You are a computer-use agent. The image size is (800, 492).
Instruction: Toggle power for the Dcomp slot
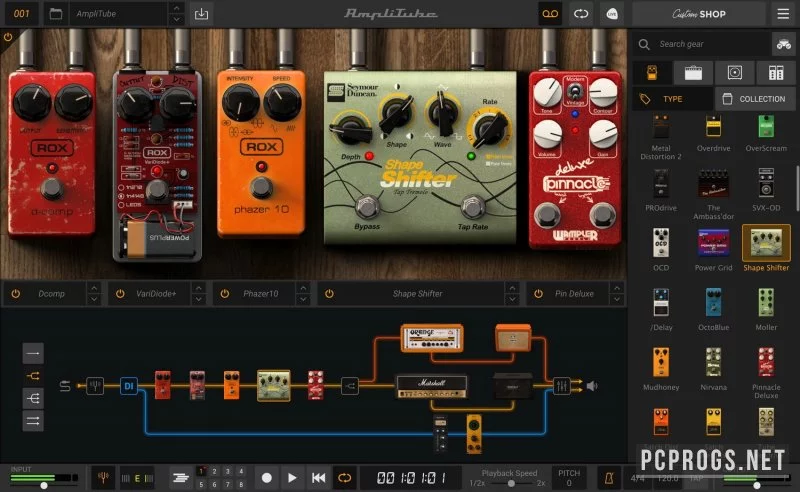click(x=16, y=293)
